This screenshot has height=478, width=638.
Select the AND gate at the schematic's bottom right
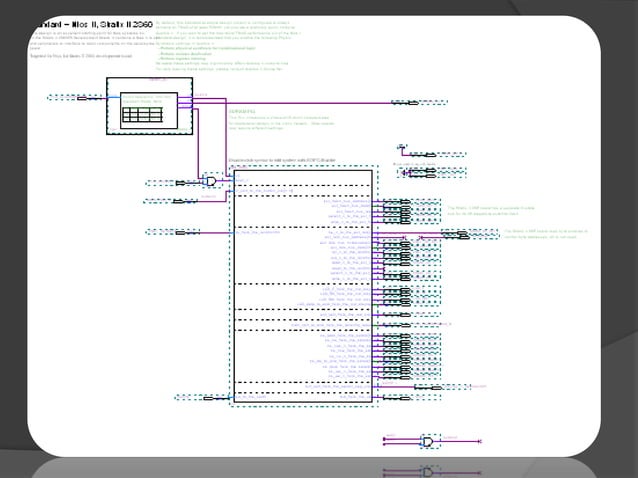pyautogui.click(x=428, y=441)
